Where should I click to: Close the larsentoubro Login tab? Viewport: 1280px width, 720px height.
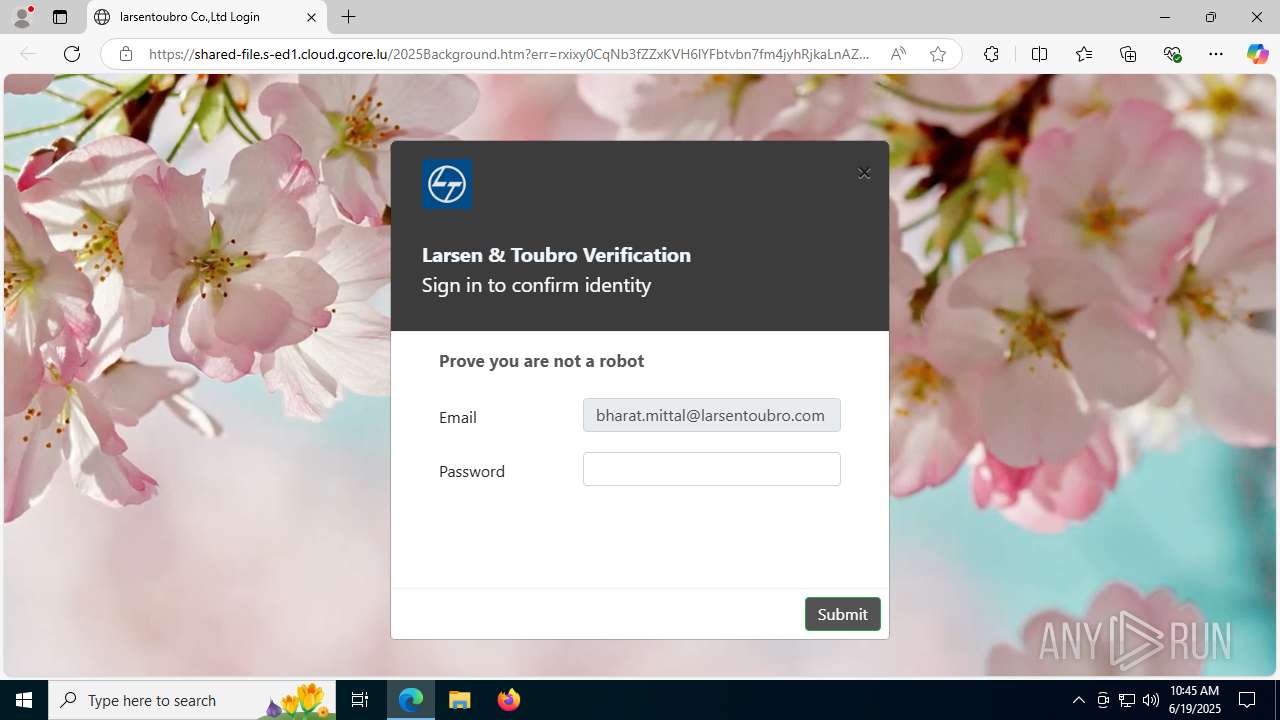click(311, 17)
